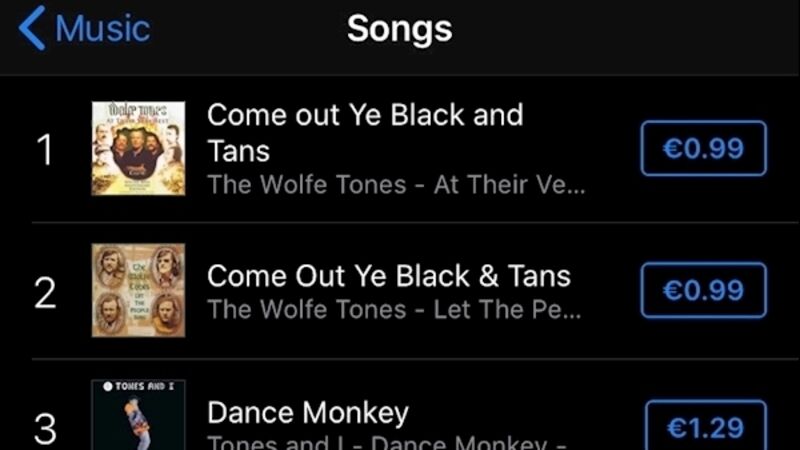The width and height of the screenshot is (800, 450).
Task: Tap the rank number 1
Action: pyautogui.click(x=45, y=149)
